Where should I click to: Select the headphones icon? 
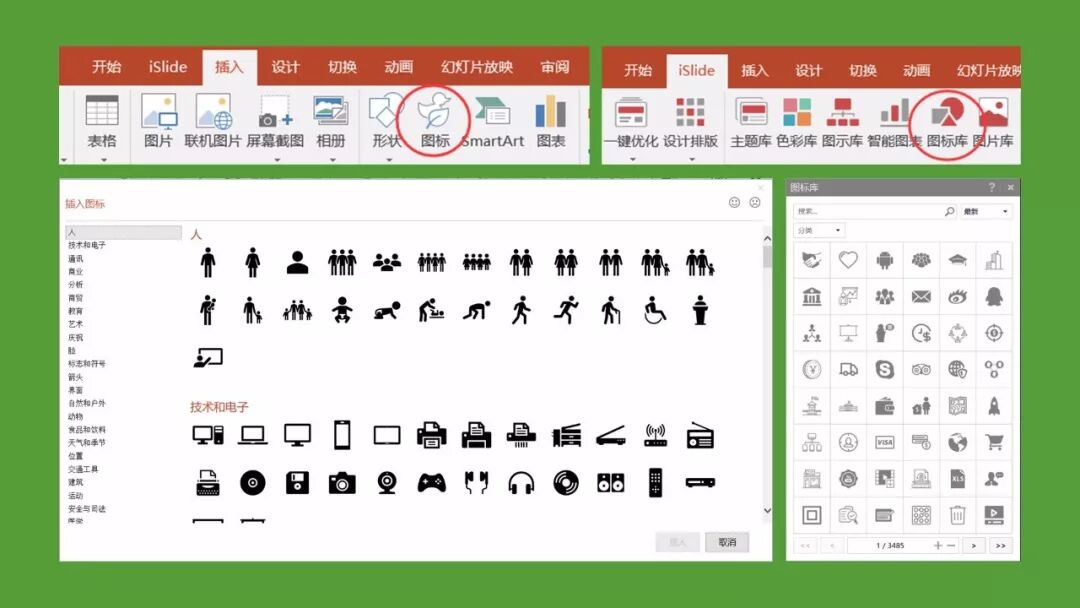(x=521, y=483)
